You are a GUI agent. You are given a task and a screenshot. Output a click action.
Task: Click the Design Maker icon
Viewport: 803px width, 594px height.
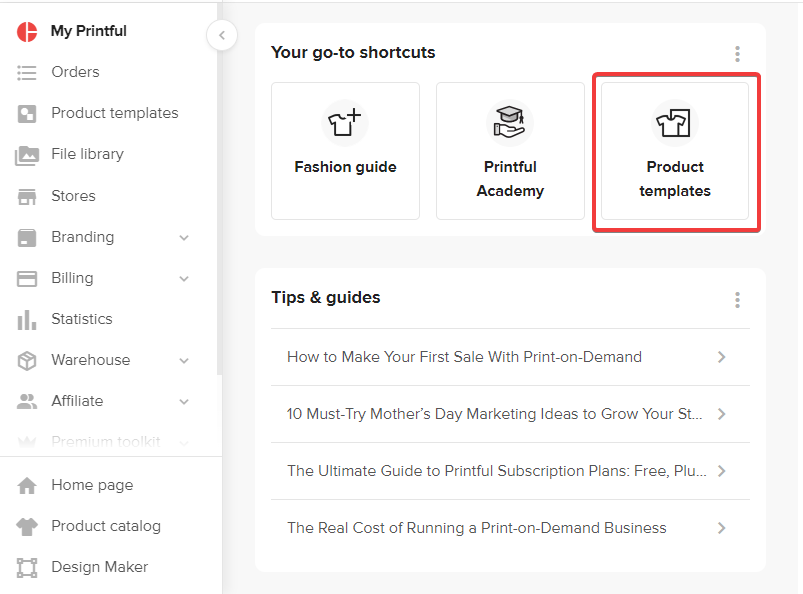coord(27,567)
